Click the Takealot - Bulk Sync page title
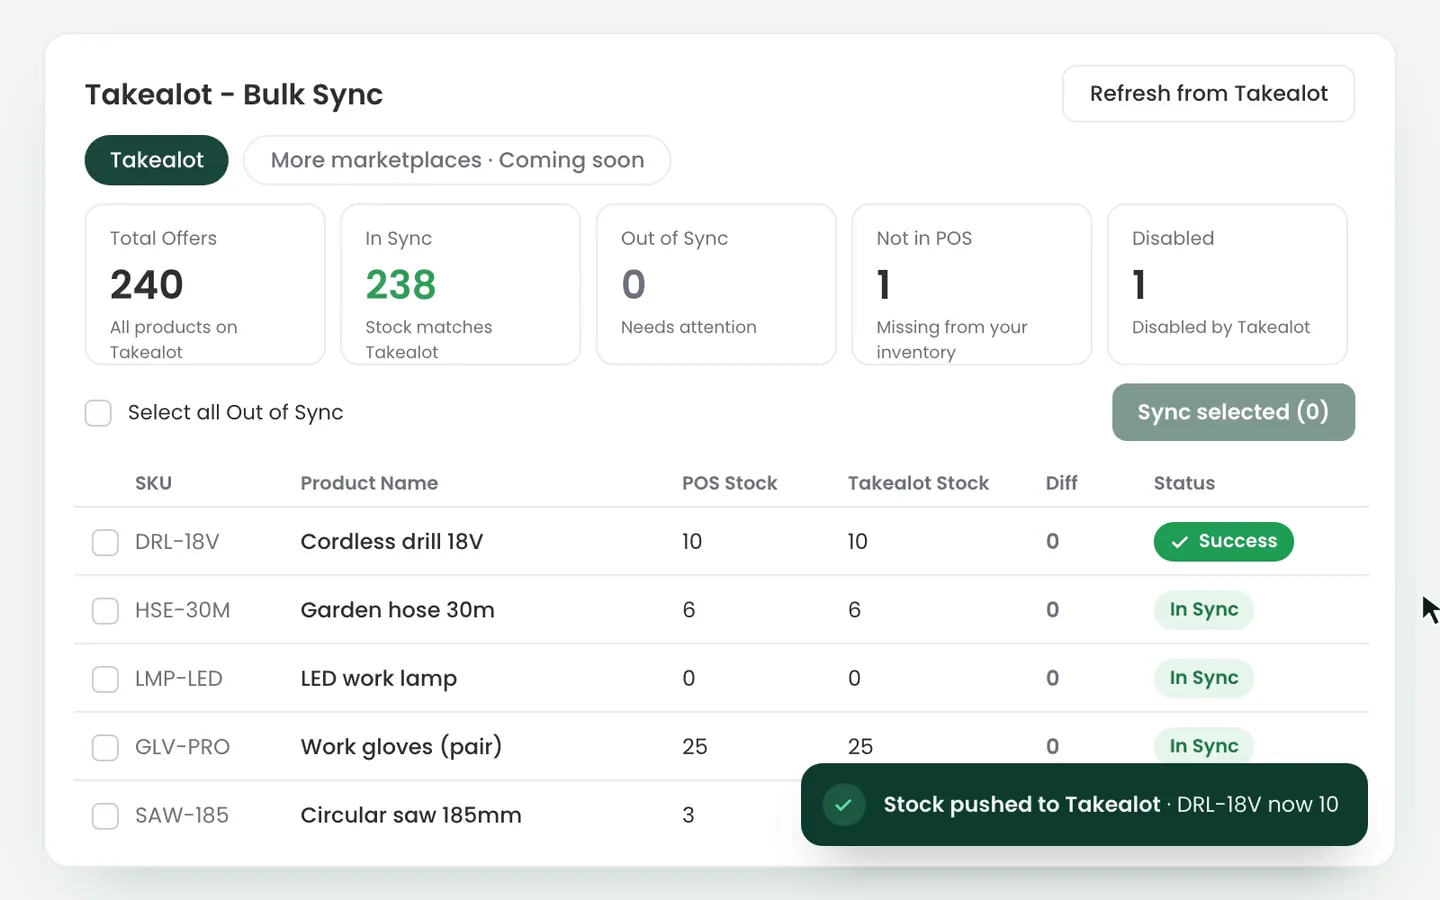Image resolution: width=1440 pixels, height=900 pixels. 234,95
